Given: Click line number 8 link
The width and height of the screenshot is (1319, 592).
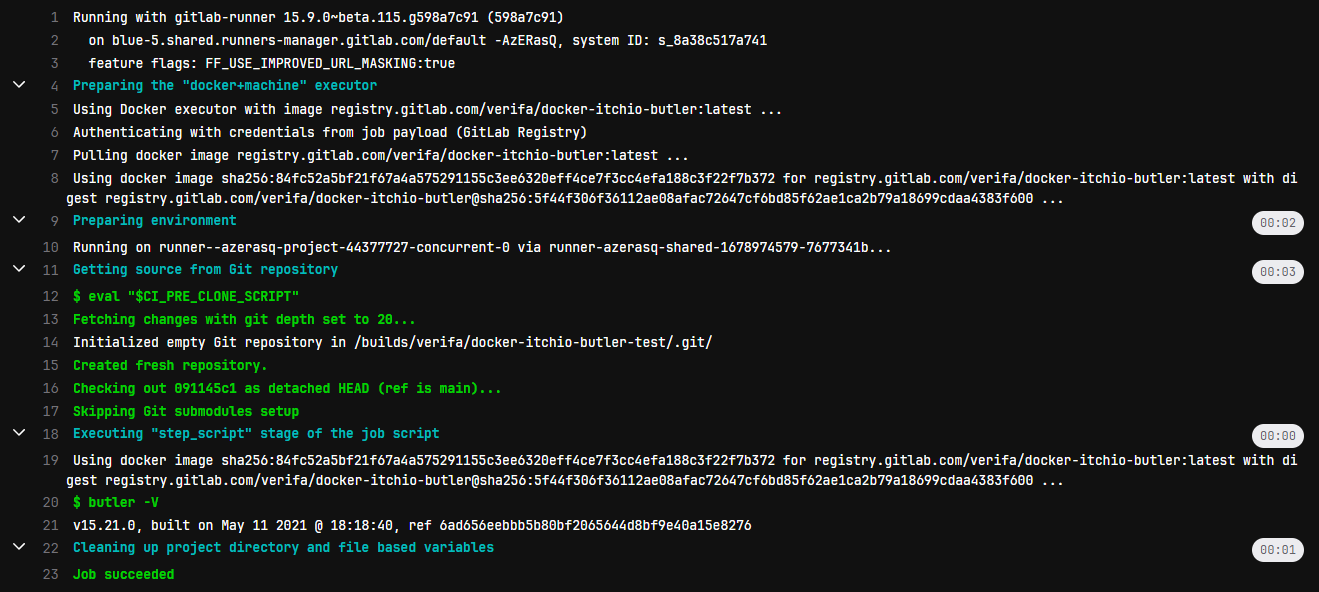Looking at the screenshot, I should 53,178.
